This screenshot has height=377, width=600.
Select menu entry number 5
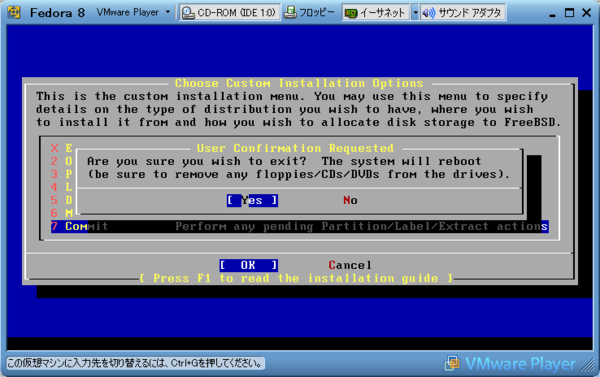(61, 200)
